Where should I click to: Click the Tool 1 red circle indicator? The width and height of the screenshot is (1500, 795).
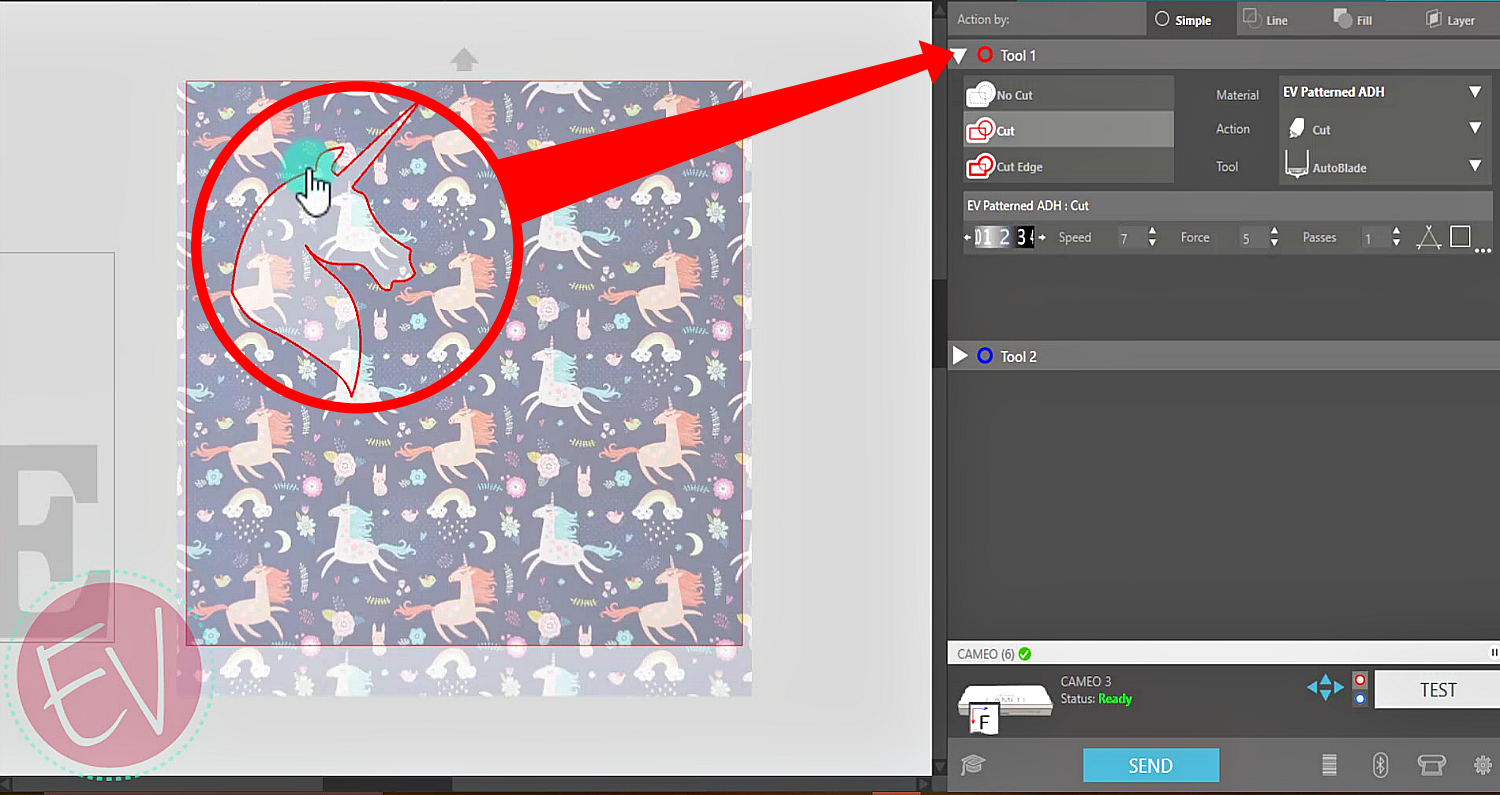984,55
